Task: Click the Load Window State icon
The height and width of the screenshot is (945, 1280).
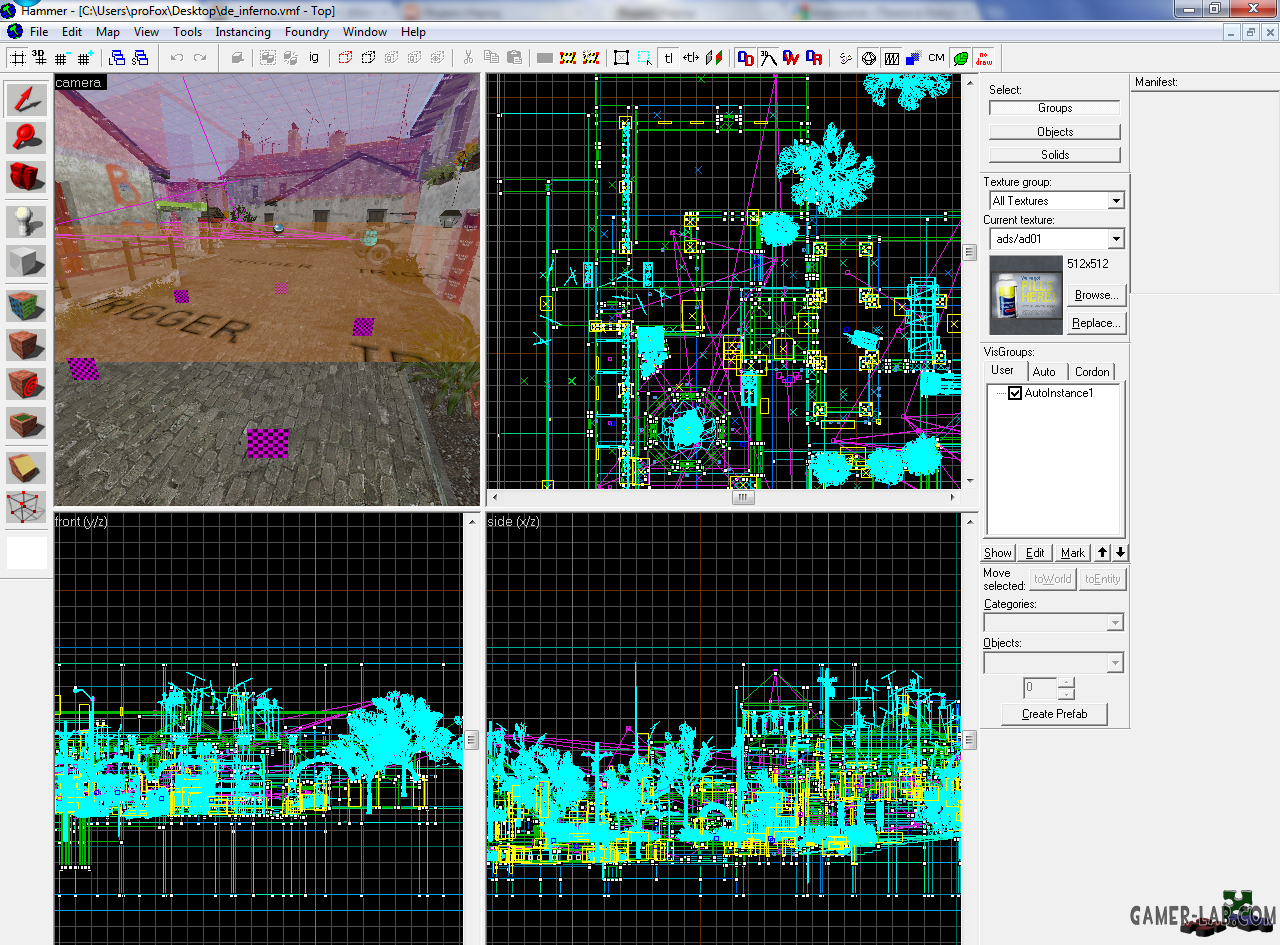Action: pos(116,58)
